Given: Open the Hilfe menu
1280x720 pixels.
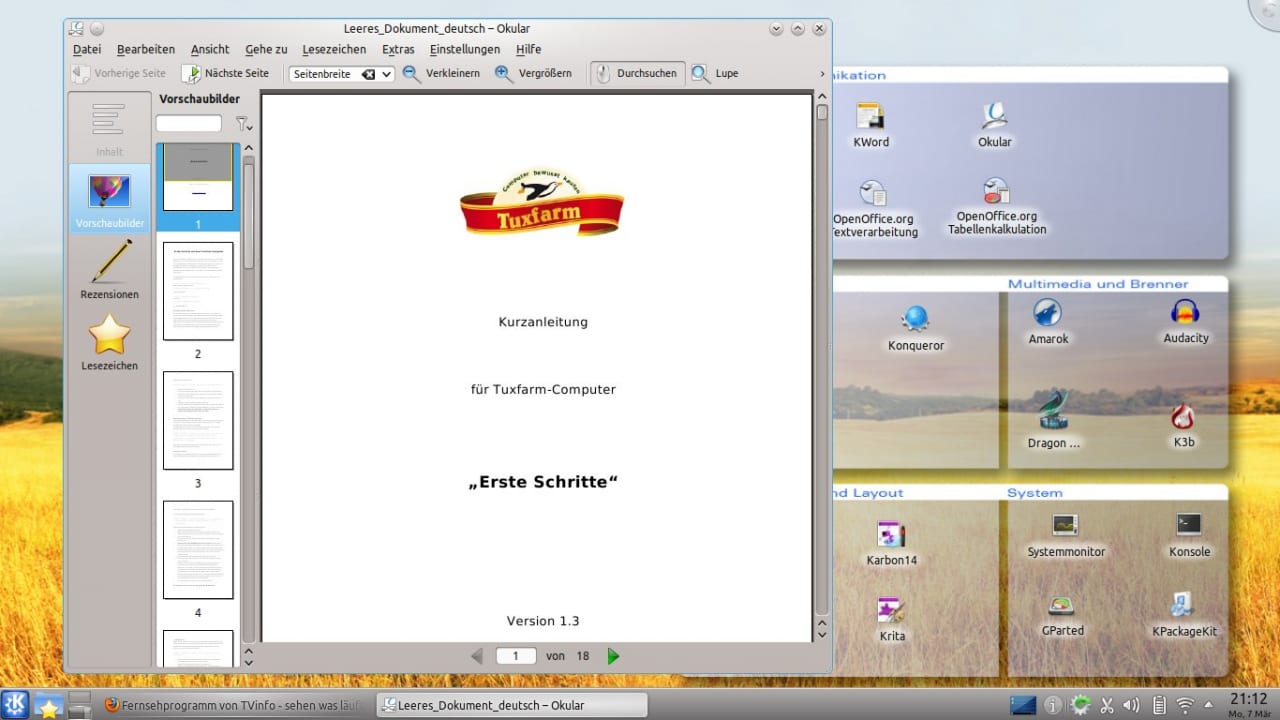Looking at the screenshot, I should pyautogui.click(x=529, y=49).
